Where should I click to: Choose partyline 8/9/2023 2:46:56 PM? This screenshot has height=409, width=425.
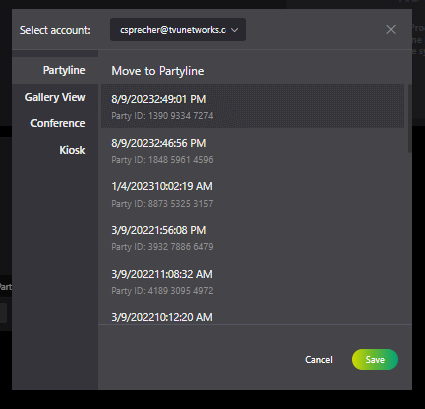(252, 150)
